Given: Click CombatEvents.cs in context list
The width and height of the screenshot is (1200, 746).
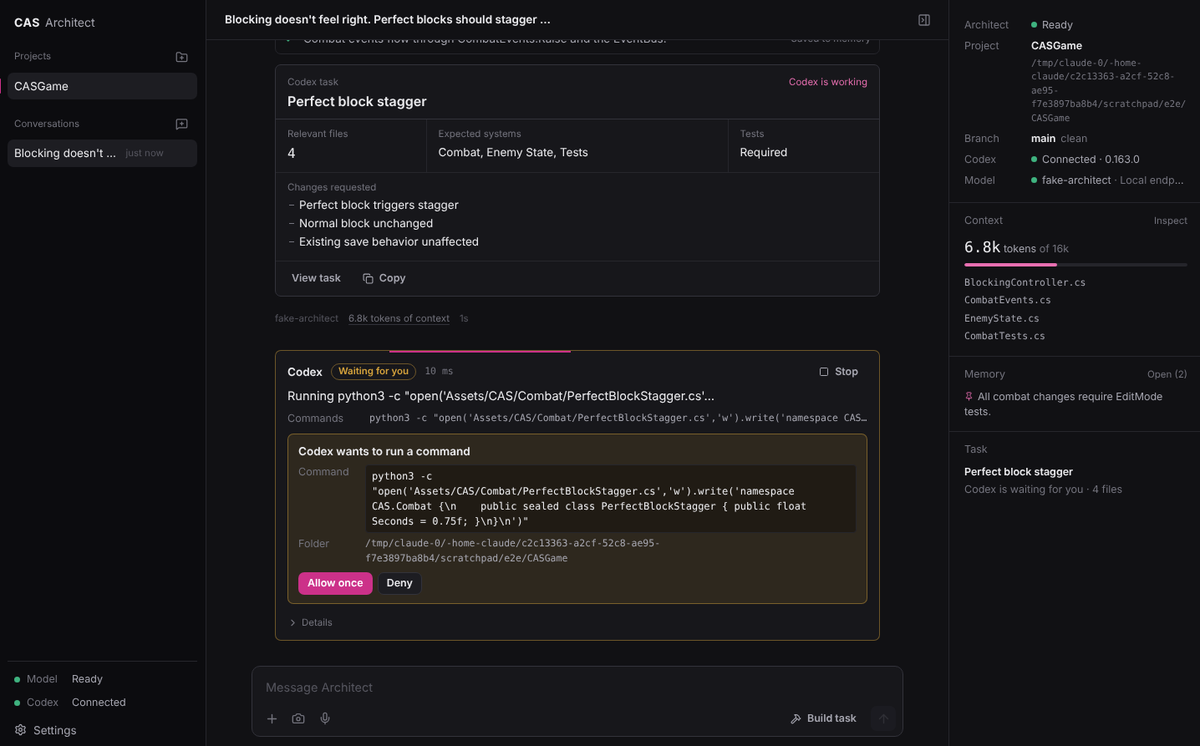Looking at the screenshot, I should tap(1007, 300).
